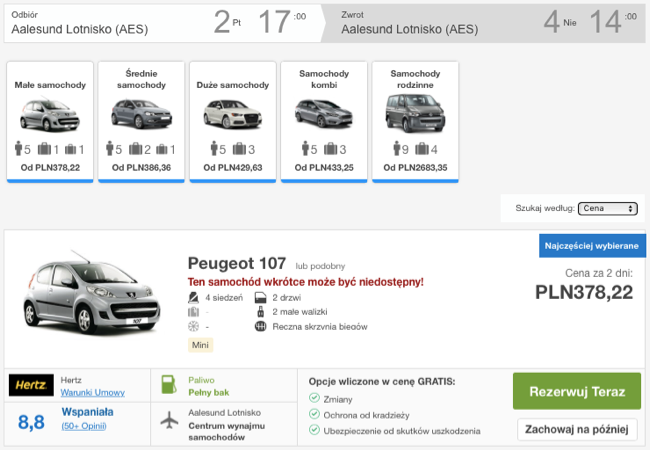The image size is (650, 450).
Task: Click the gearbox icon by Reczna skrzynia biegów
Action: point(260,326)
